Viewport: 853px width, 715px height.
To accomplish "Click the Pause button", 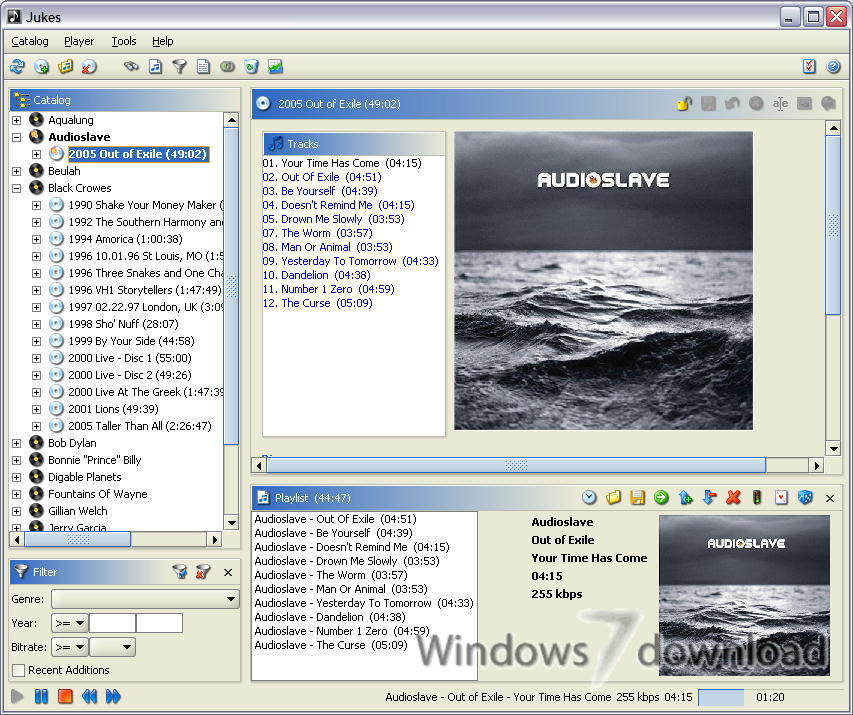I will tap(41, 696).
